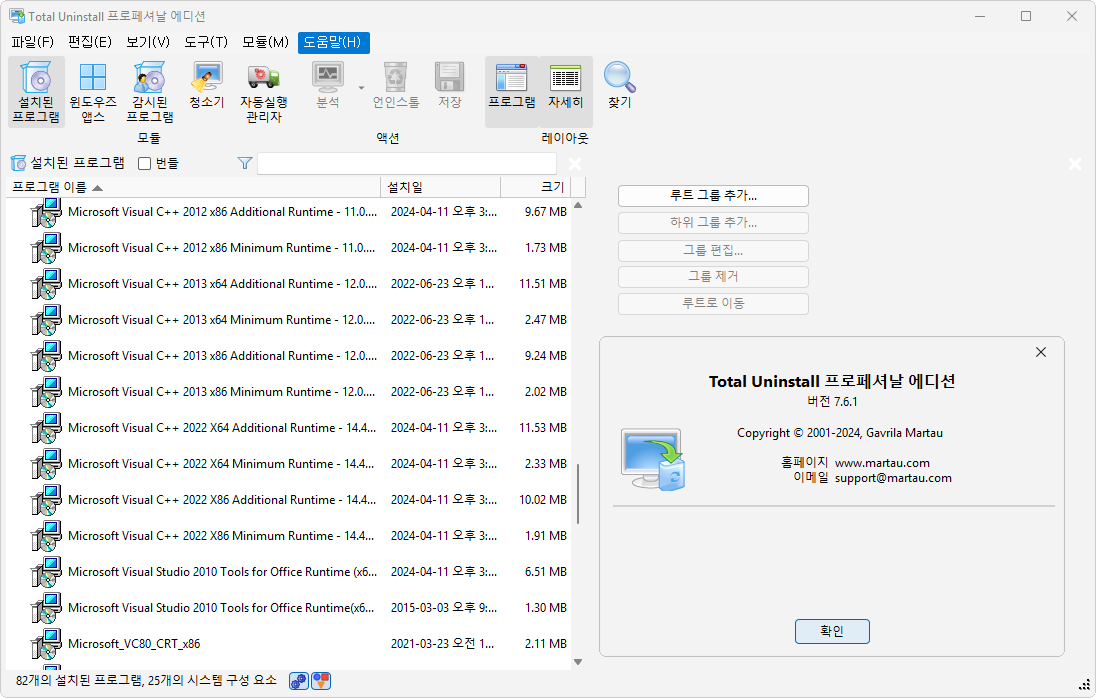Clear the filter box with X icon

click(575, 163)
